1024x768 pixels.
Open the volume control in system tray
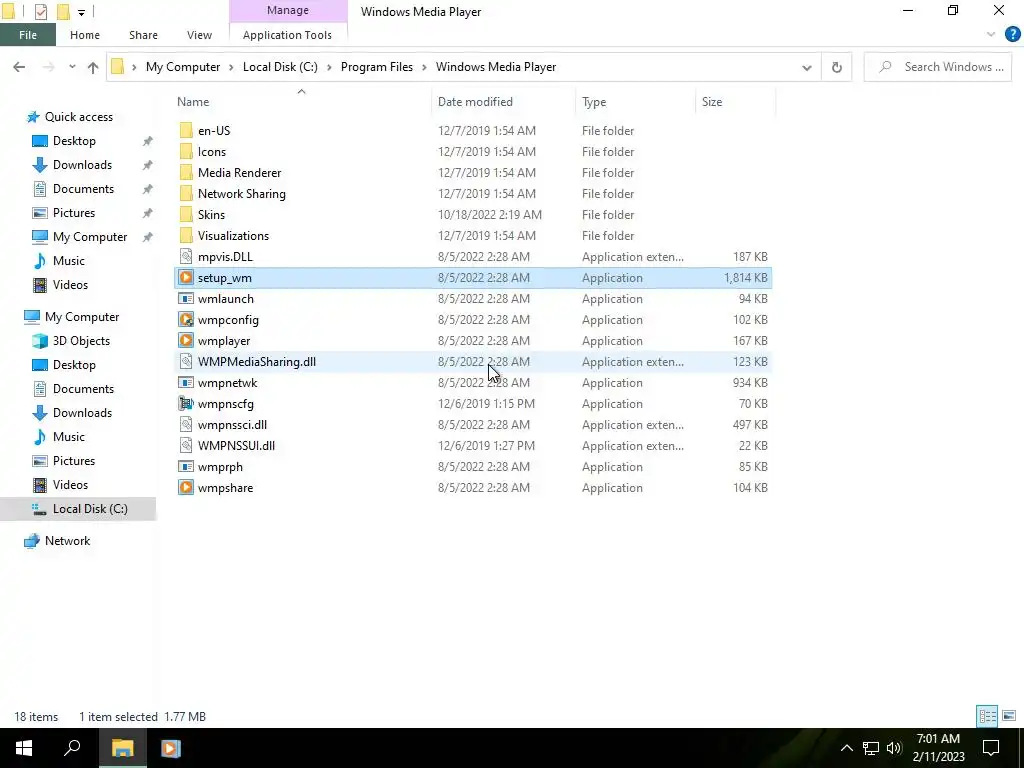pyautogui.click(x=894, y=748)
